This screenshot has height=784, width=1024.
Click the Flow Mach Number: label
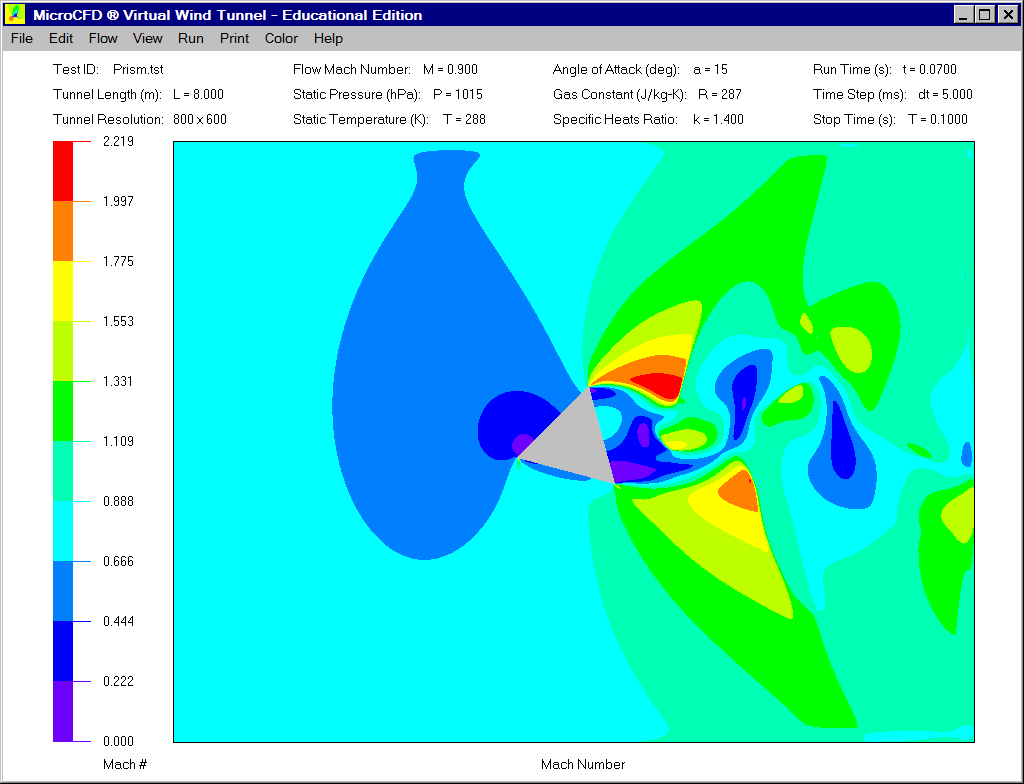(x=352, y=69)
